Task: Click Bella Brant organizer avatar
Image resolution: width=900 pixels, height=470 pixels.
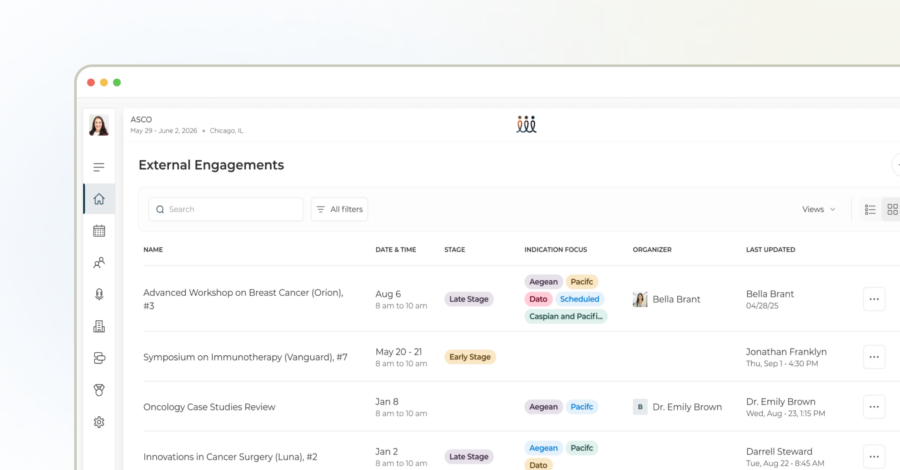Action: tap(640, 299)
